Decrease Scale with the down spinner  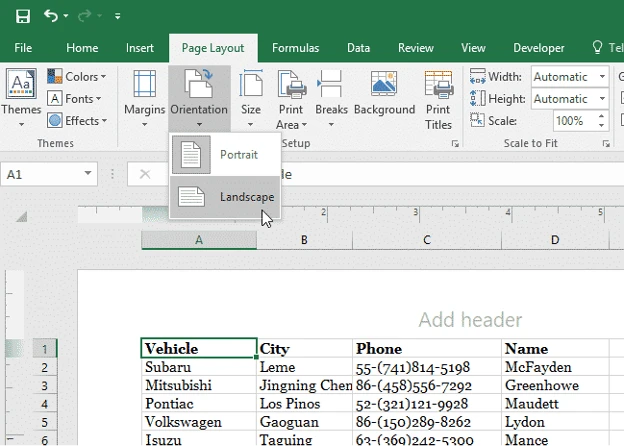coord(601,125)
